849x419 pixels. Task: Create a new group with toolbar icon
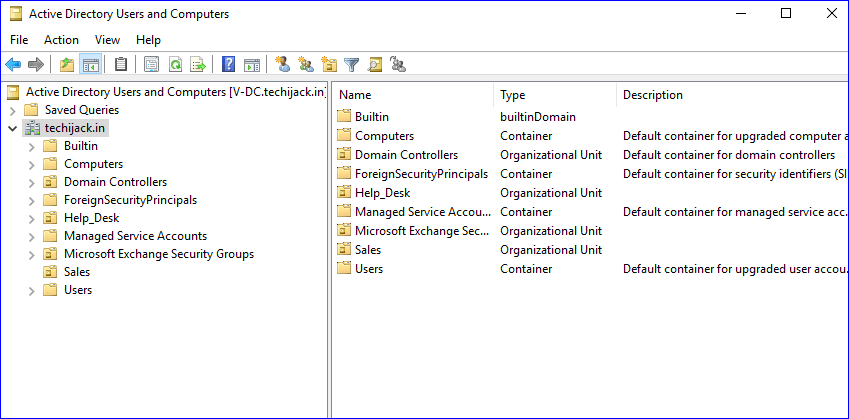(306, 64)
